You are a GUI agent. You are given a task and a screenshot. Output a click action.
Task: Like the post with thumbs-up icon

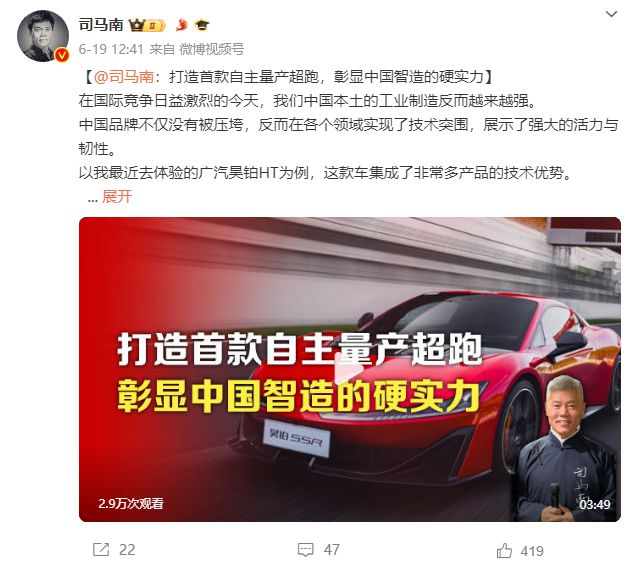pyautogui.click(x=504, y=550)
